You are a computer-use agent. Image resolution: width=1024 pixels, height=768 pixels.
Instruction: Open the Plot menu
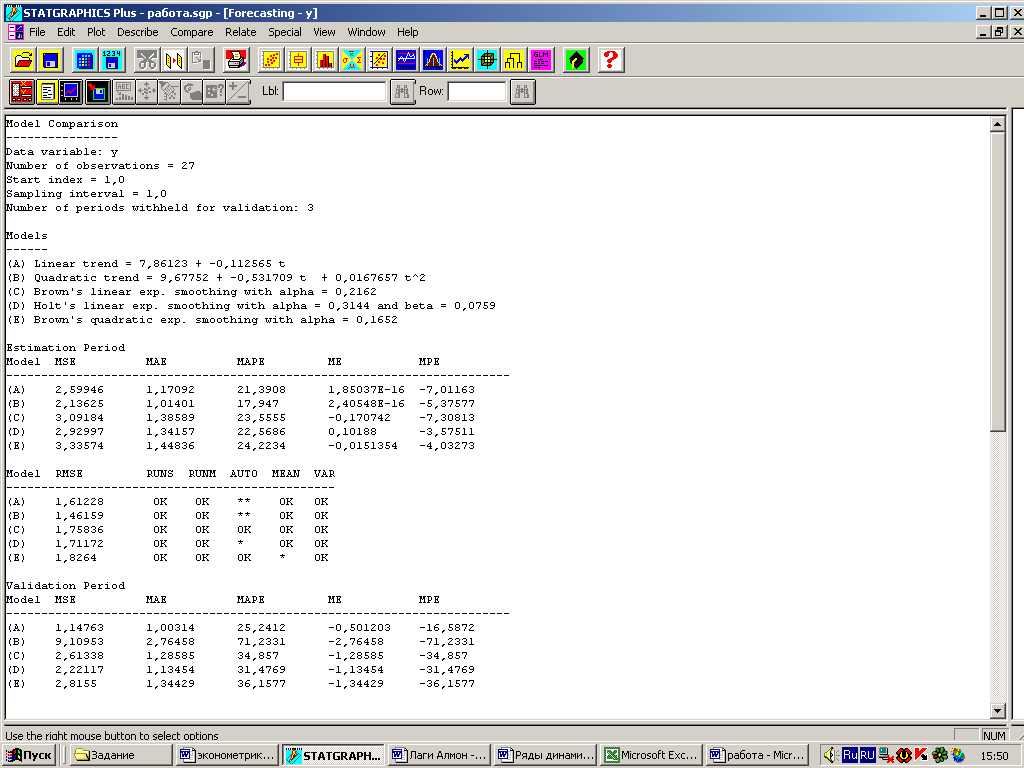[96, 32]
